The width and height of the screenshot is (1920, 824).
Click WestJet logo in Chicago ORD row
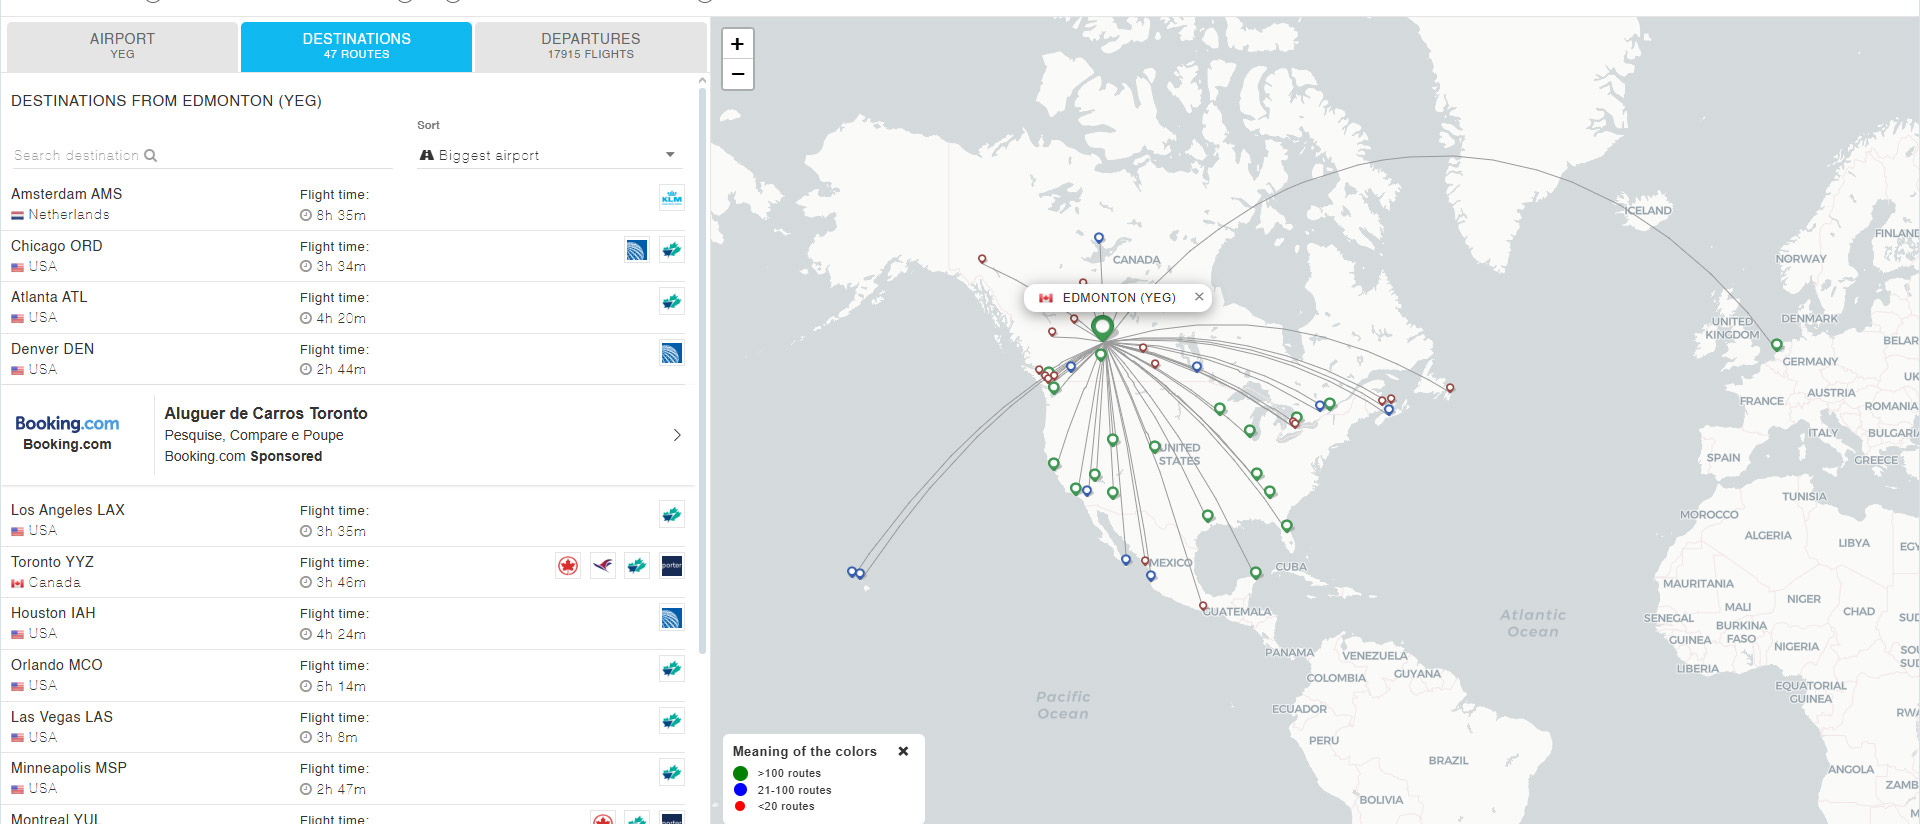point(672,250)
